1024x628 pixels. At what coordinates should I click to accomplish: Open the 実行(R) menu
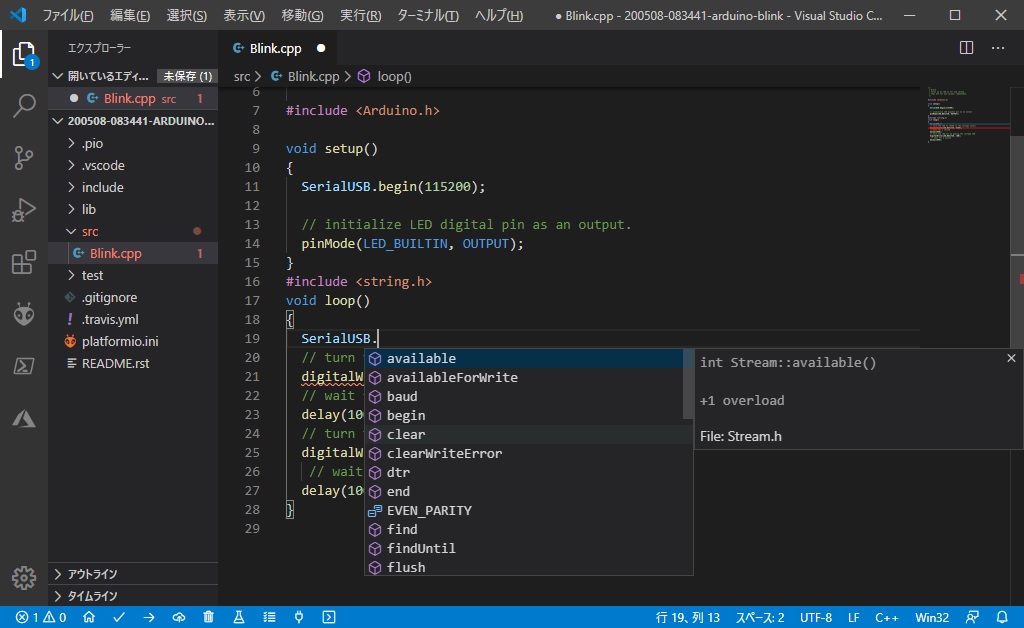pyautogui.click(x=360, y=15)
